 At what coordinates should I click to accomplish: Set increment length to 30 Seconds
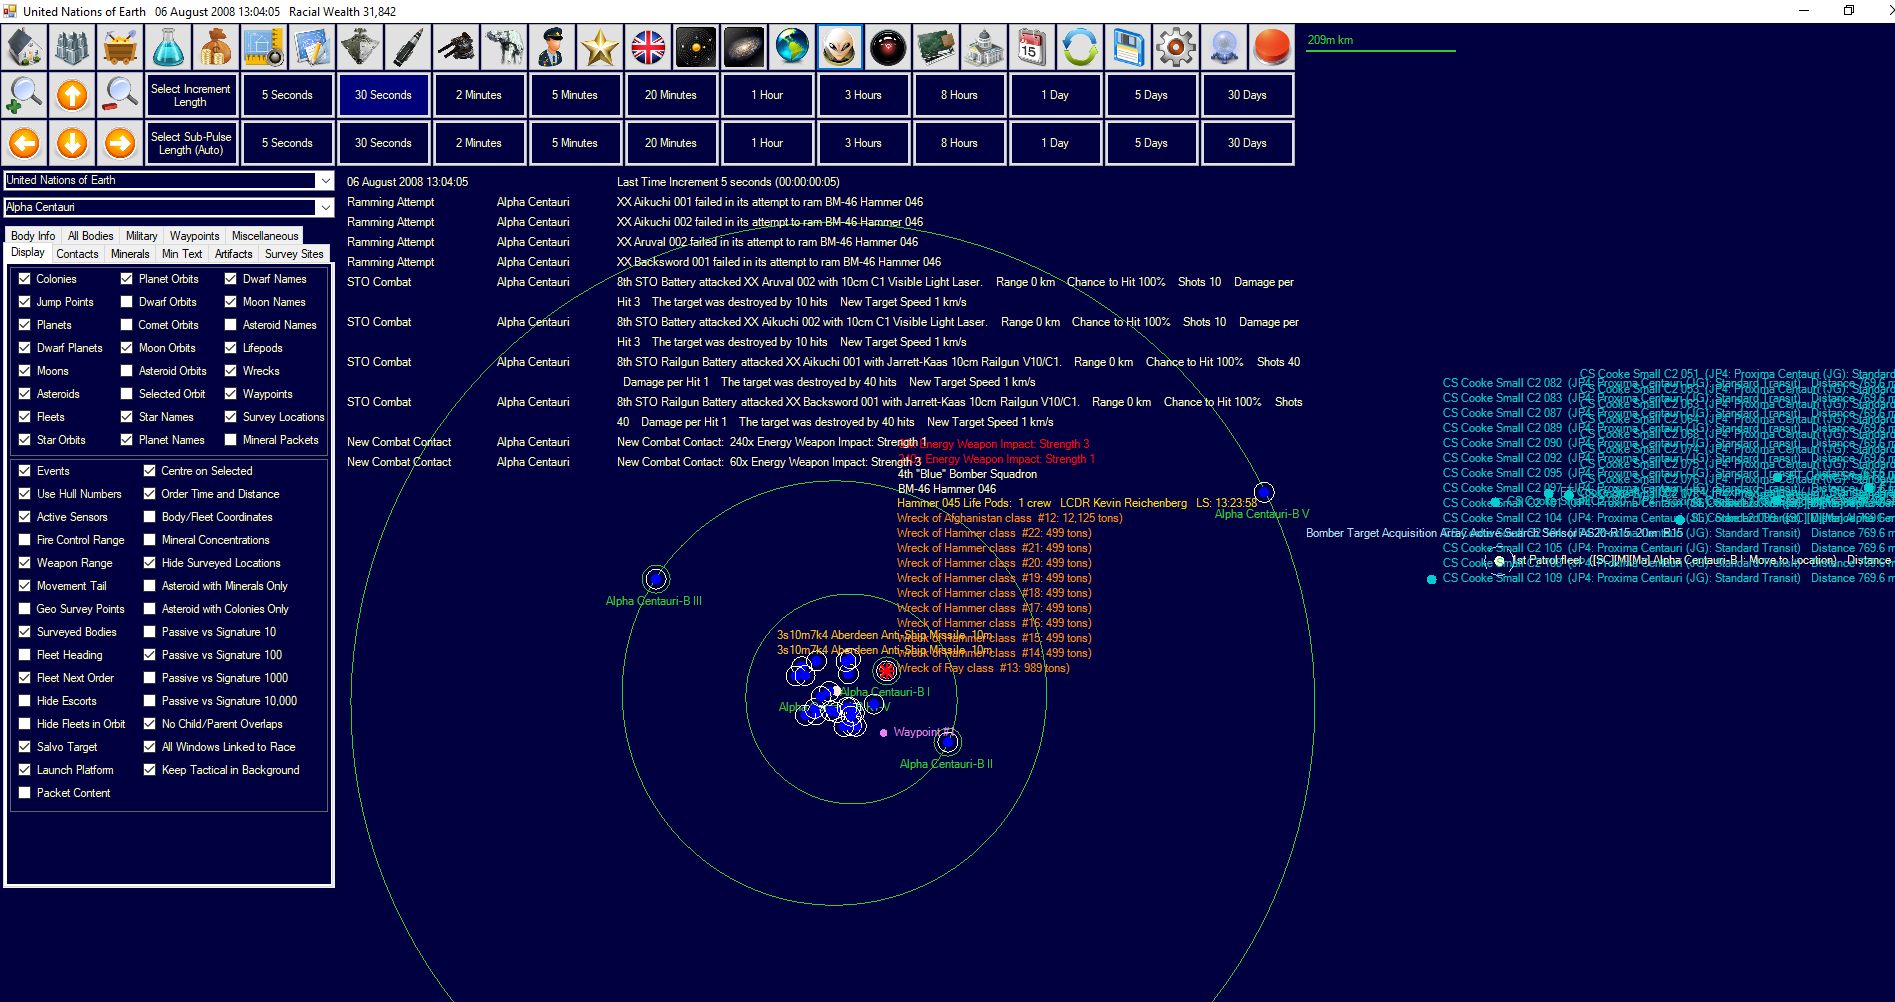click(383, 95)
